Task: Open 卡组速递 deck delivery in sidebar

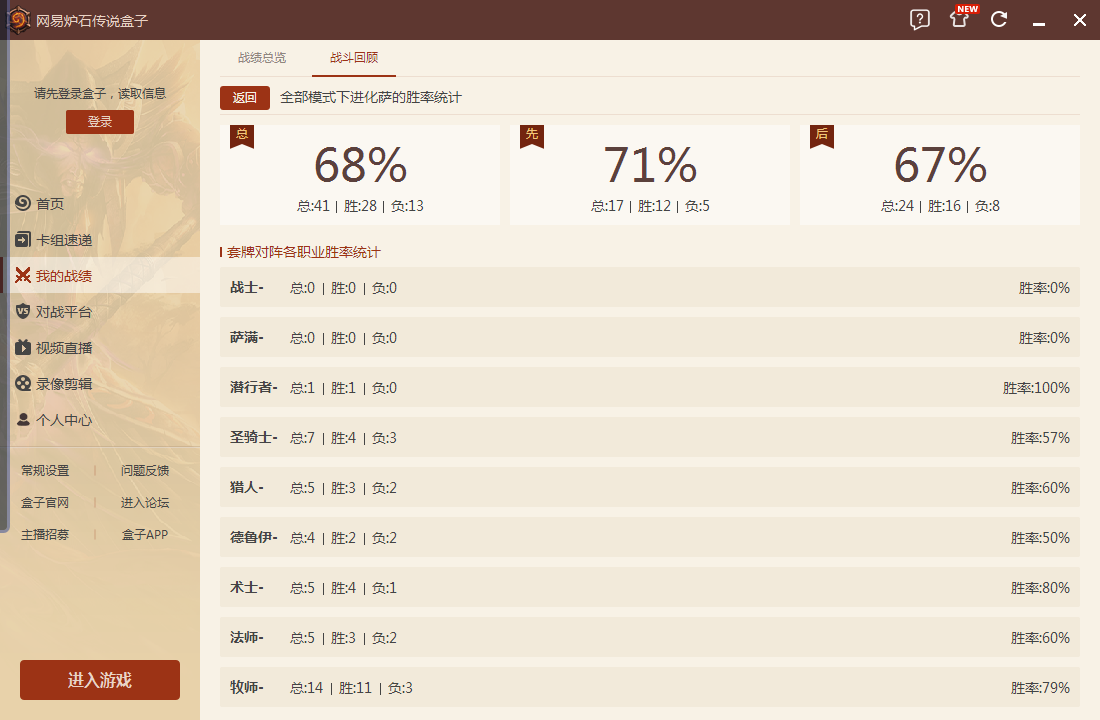Action: 63,240
